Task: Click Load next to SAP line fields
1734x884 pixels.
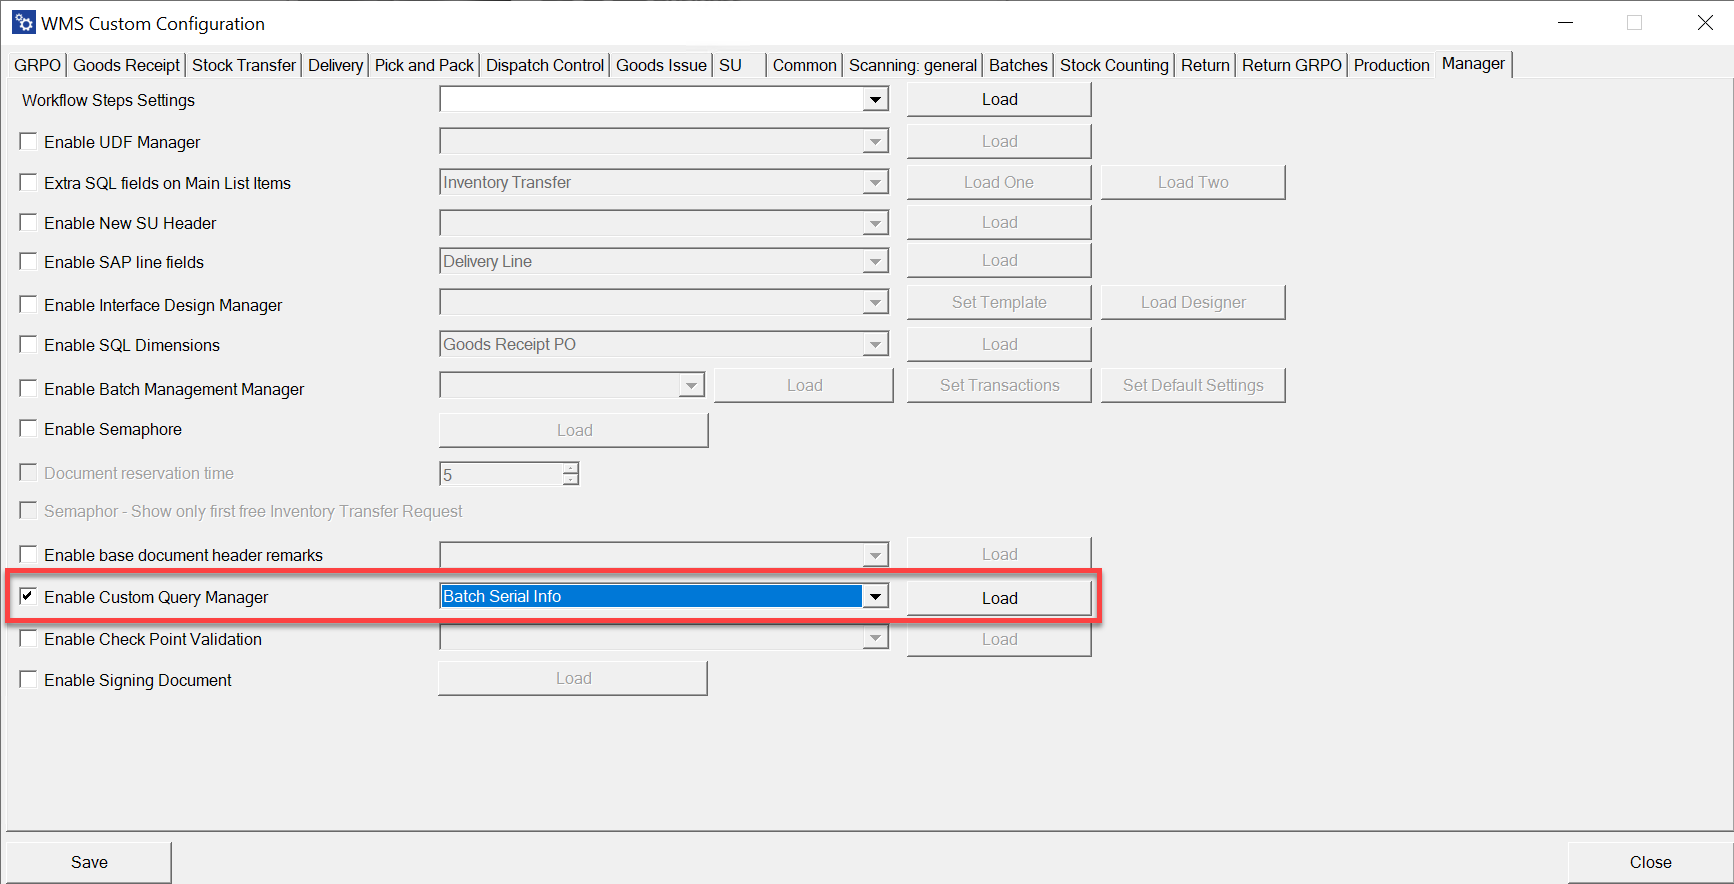Action: point(999,260)
